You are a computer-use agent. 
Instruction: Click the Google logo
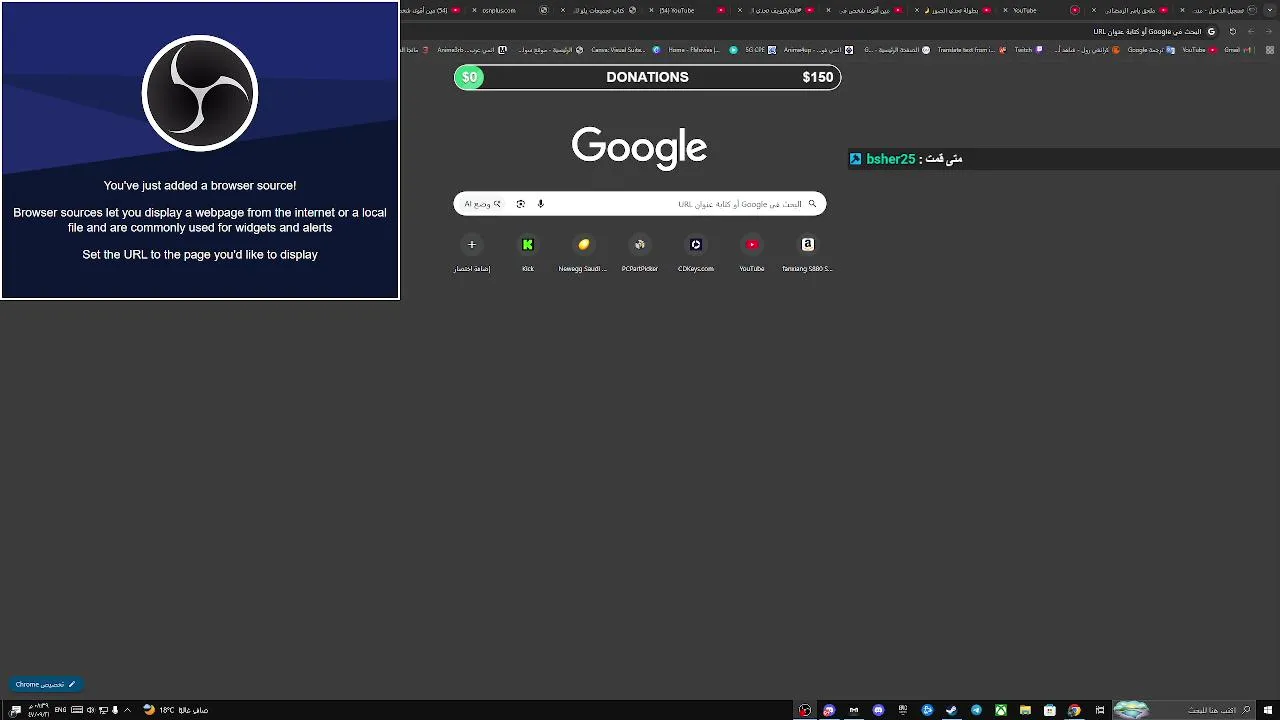coord(640,148)
